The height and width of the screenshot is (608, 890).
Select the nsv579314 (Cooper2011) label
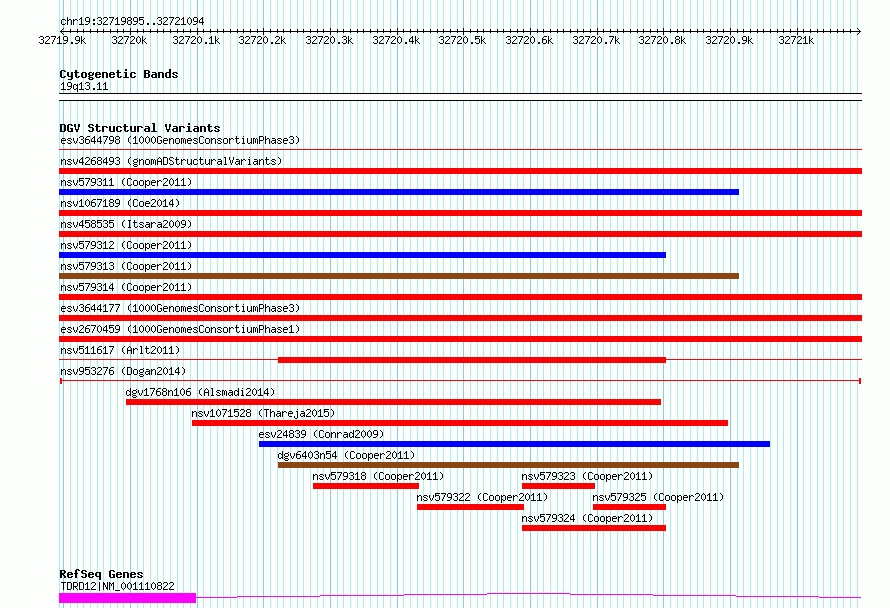point(126,287)
